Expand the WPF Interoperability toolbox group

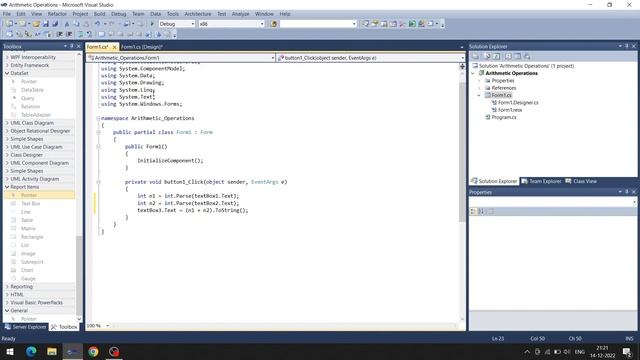tap(7, 58)
